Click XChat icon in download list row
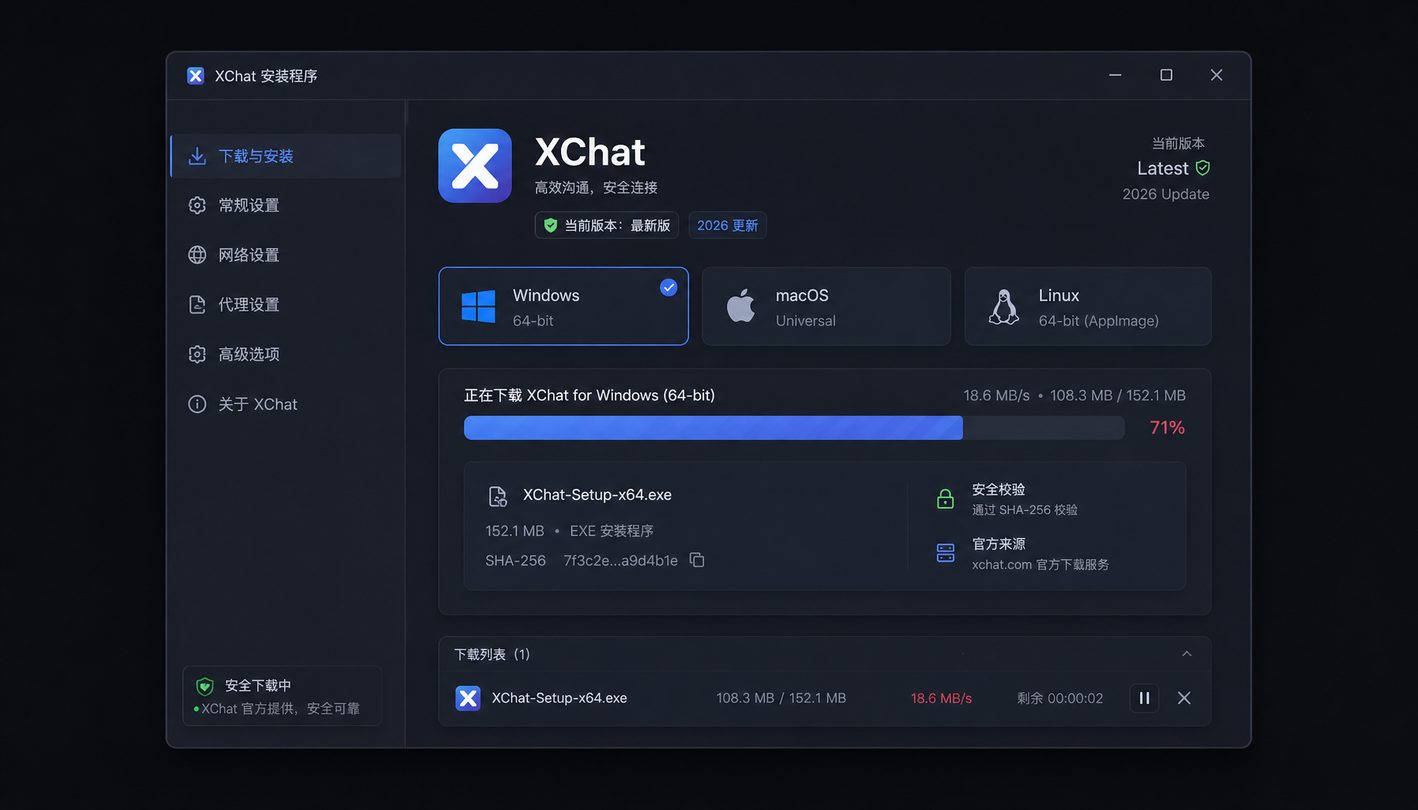1418x810 pixels. [x=468, y=698]
